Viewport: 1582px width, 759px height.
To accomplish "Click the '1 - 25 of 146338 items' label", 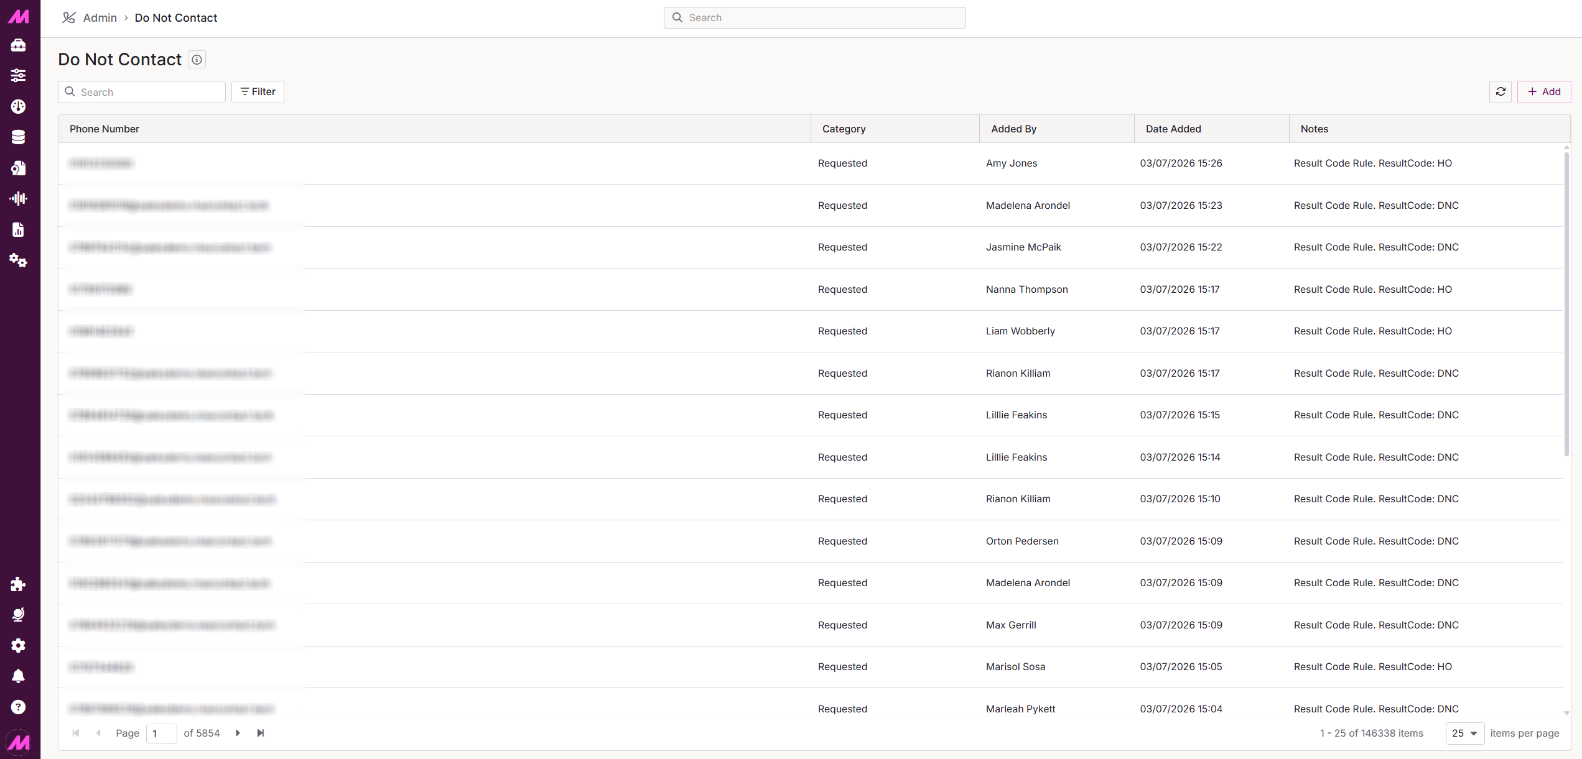I will click(1371, 733).
